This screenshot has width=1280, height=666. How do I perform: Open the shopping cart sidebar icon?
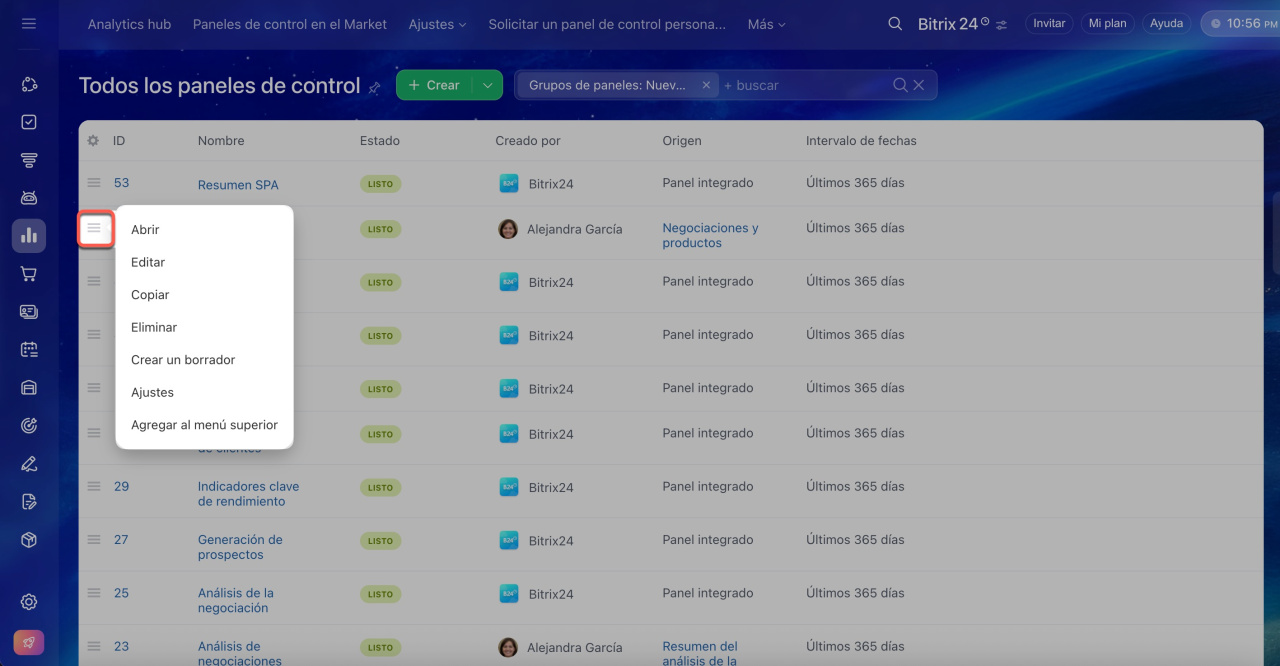coord(29,274)
